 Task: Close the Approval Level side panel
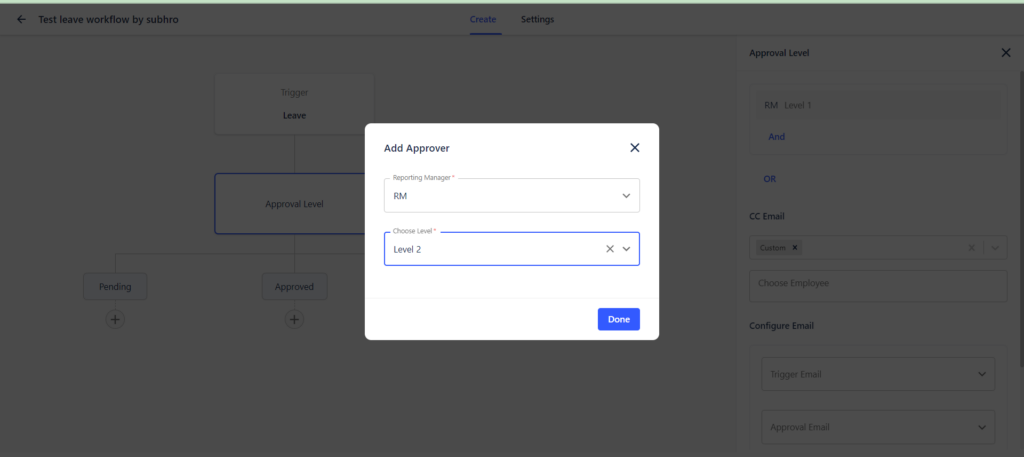(x=1006, y=53)
